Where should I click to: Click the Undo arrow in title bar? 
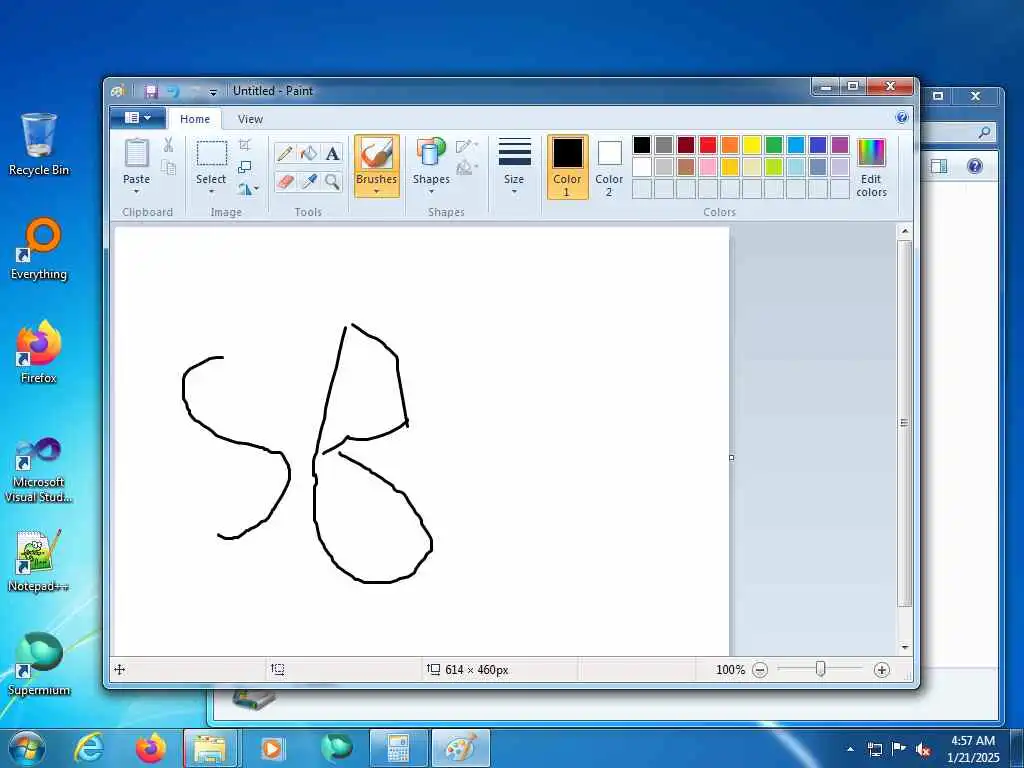(x=173, y=91)
